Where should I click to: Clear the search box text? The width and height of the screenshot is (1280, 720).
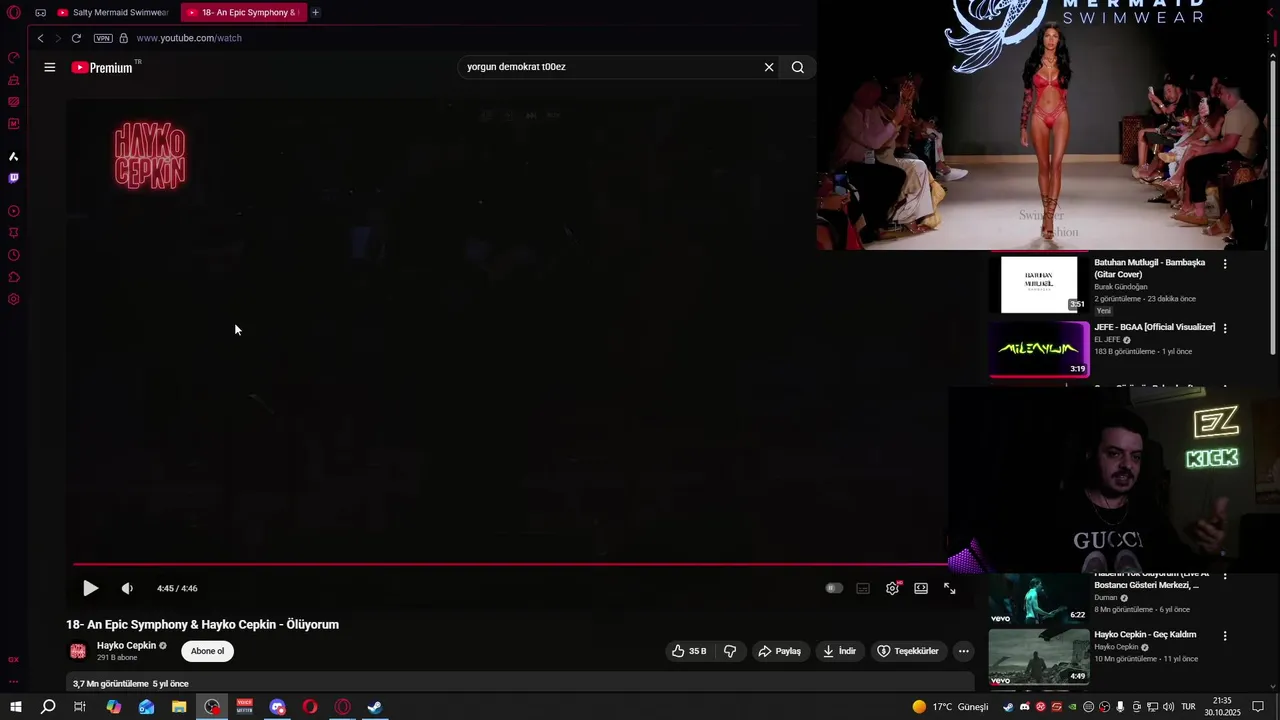point(769,67)
